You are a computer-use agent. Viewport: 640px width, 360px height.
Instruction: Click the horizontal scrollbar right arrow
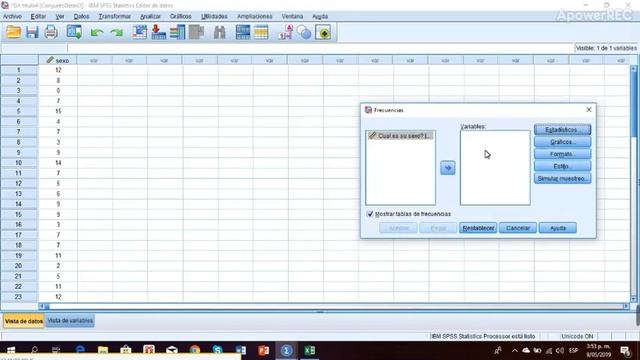626,306
